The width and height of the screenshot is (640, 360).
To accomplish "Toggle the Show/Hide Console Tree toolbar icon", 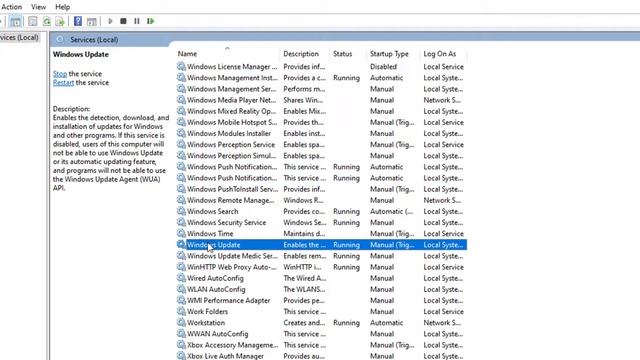I will 16,21.
